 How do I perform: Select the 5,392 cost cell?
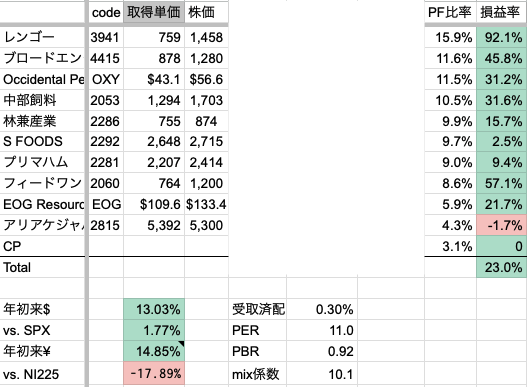[154, 225]
